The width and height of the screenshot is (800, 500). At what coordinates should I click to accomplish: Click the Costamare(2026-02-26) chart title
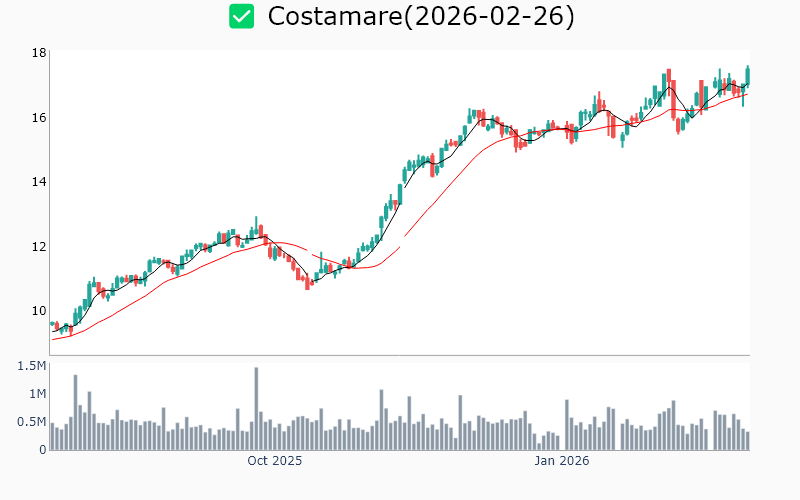(x=421, y=16)
